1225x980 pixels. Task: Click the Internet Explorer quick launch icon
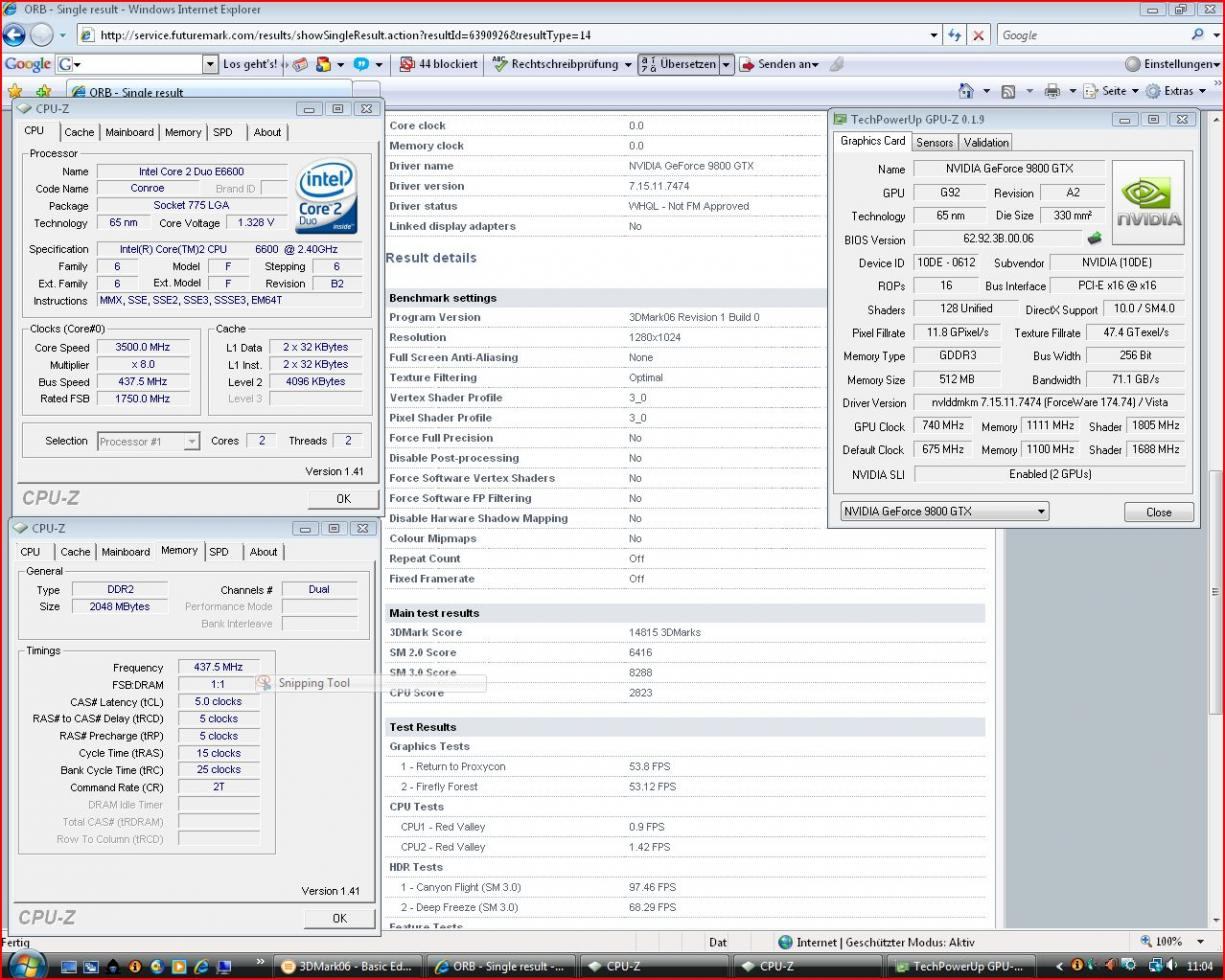click(201, 967)
